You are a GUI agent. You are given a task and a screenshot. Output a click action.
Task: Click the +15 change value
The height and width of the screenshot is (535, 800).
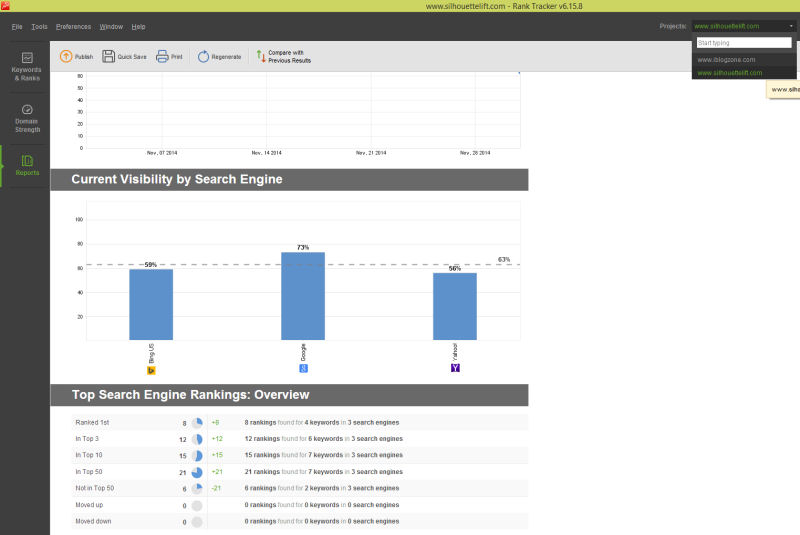(217, 455)
